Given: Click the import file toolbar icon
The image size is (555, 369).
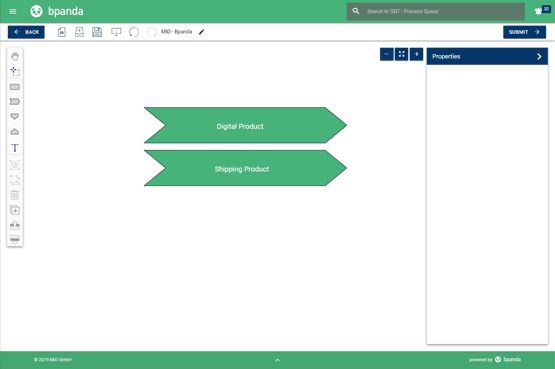Looking at the screenshot, I should coord(79,32).
